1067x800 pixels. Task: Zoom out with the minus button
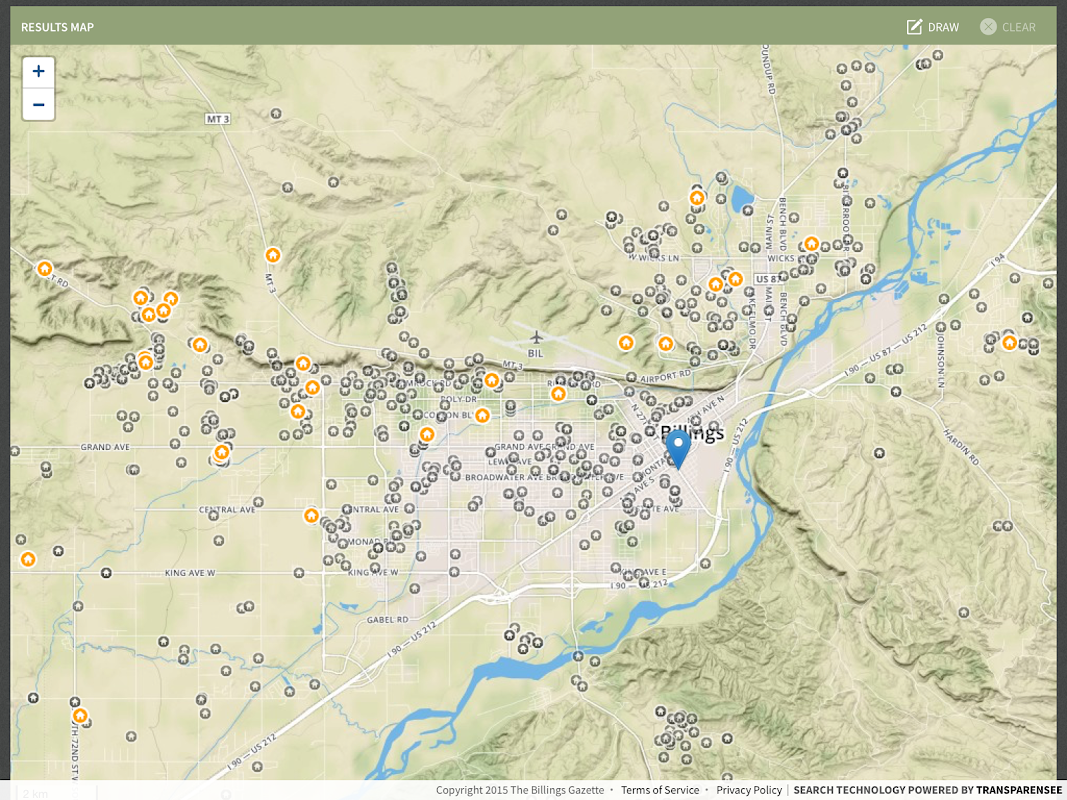[38, 104]
